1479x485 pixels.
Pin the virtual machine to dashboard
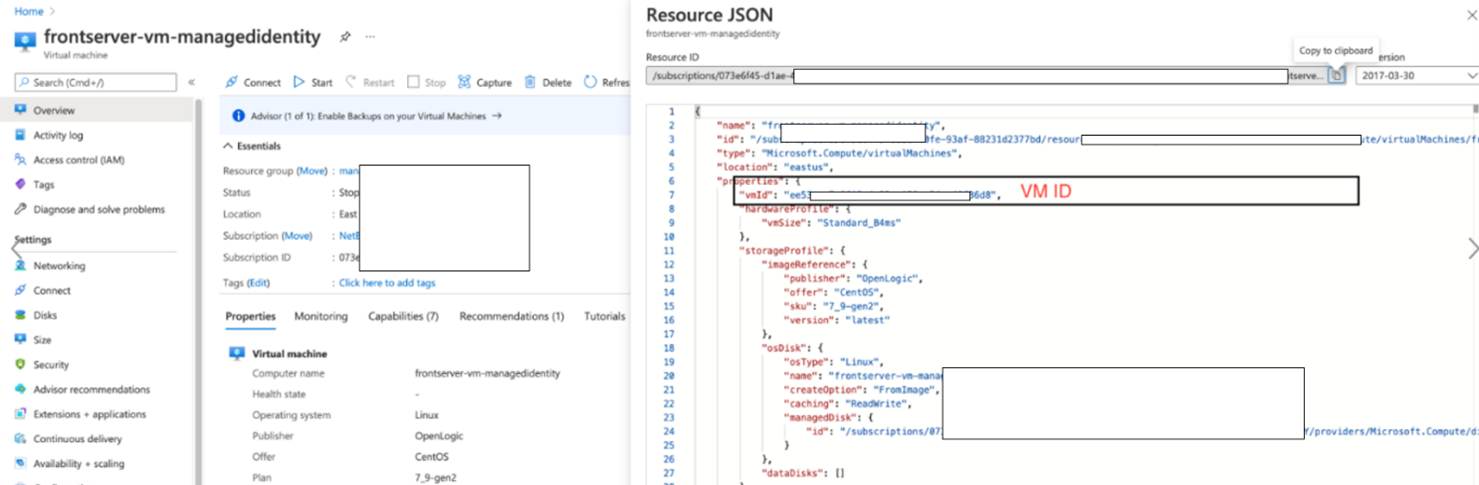coord(345,37)
